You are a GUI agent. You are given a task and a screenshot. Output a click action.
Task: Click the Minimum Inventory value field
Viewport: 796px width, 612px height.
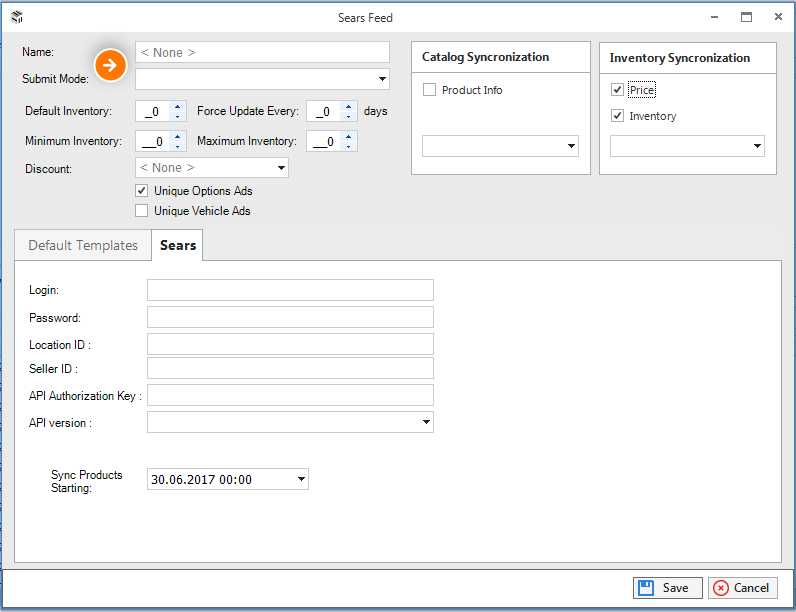pos(153,141)
